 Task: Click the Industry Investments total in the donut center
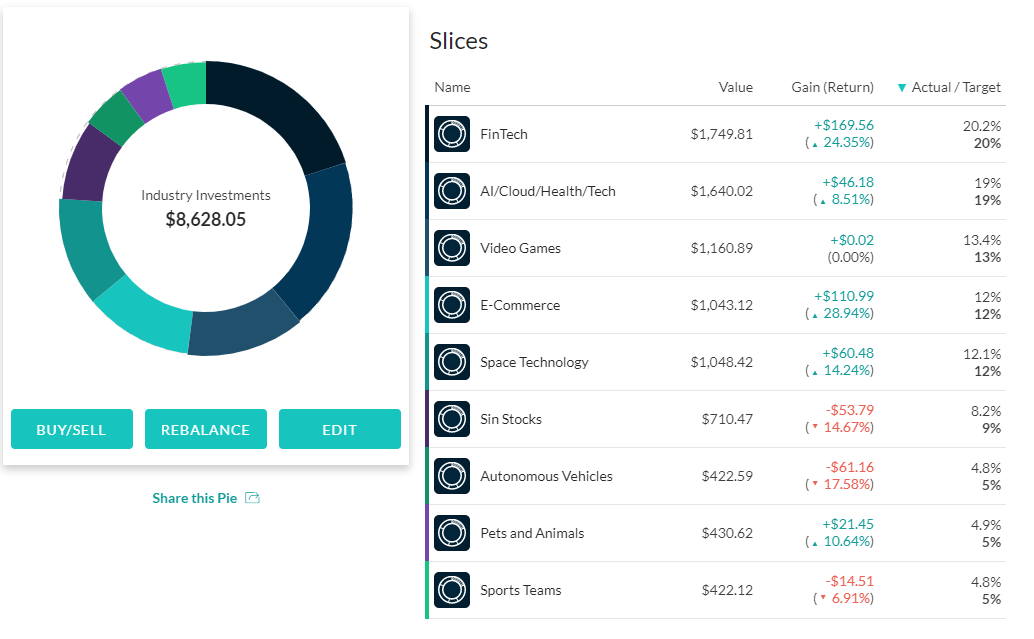206,205
